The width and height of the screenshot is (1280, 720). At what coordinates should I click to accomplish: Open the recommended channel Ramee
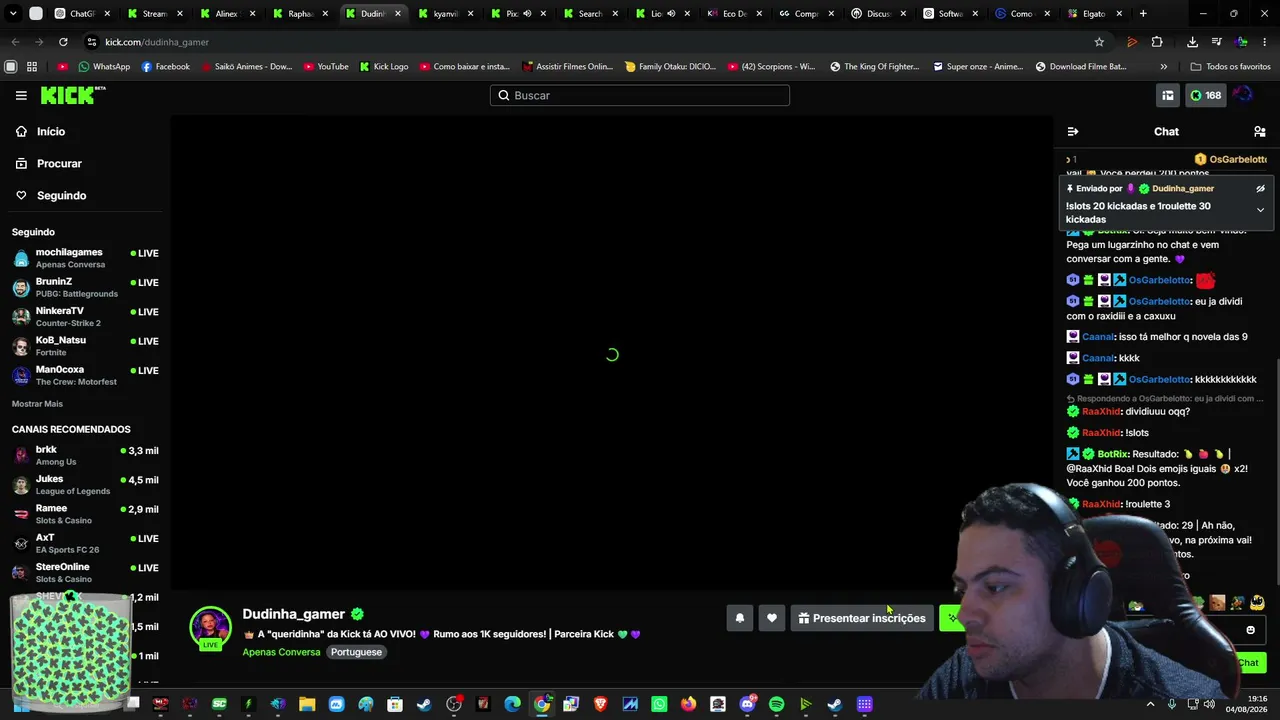(85, 514)
